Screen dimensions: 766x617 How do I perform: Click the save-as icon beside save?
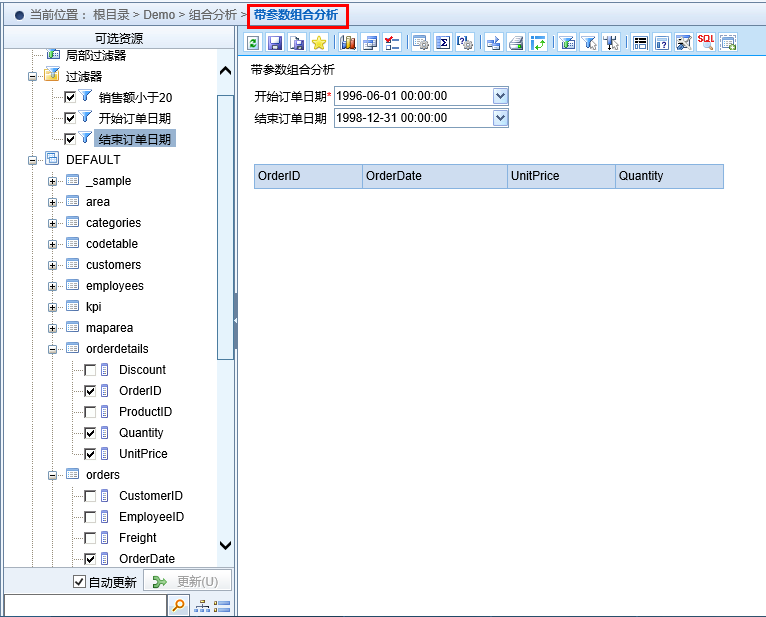pyautogui.click(x=297, y=43)
